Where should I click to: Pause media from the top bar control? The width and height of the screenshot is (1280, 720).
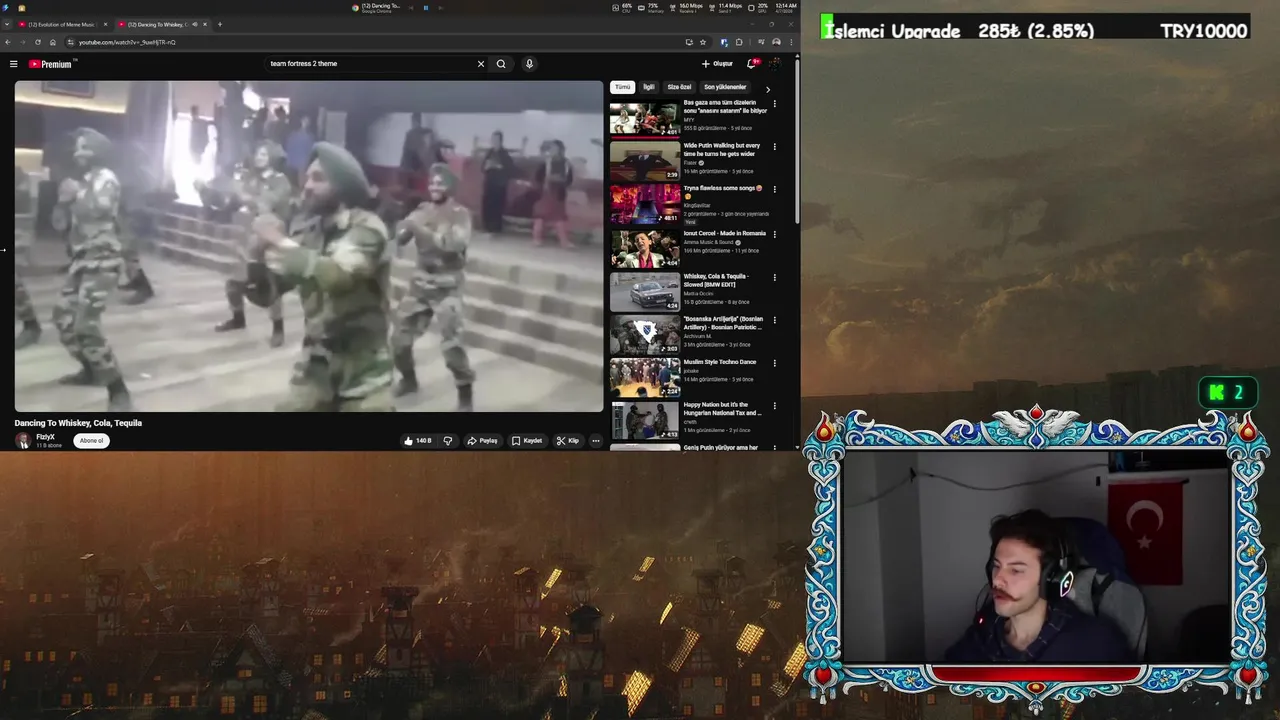426,8
